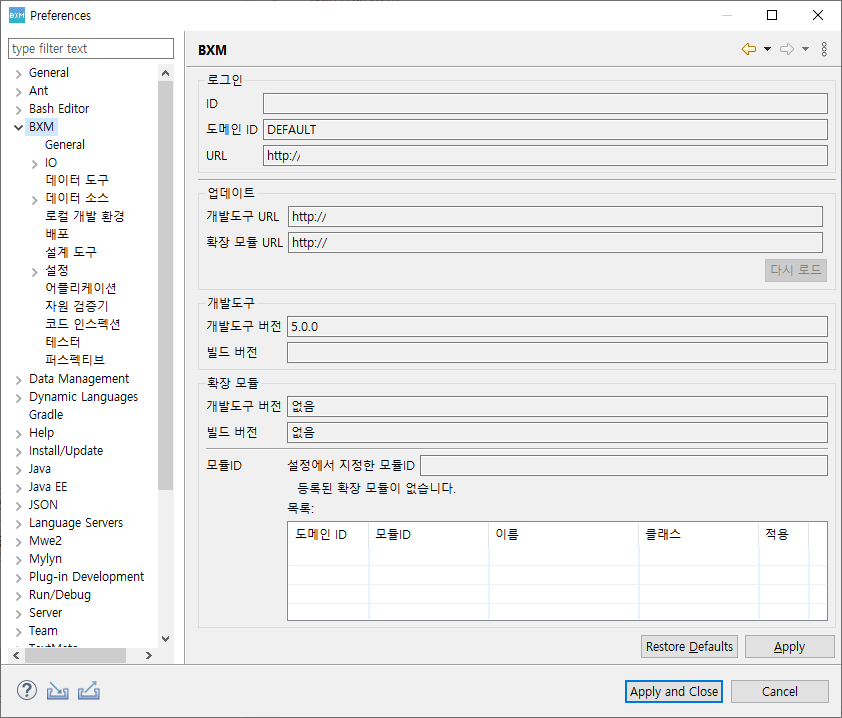The width and height of the screenshot is (842, 718).
Task: Click Apply and Close button
Action: (x=673, y=692)
